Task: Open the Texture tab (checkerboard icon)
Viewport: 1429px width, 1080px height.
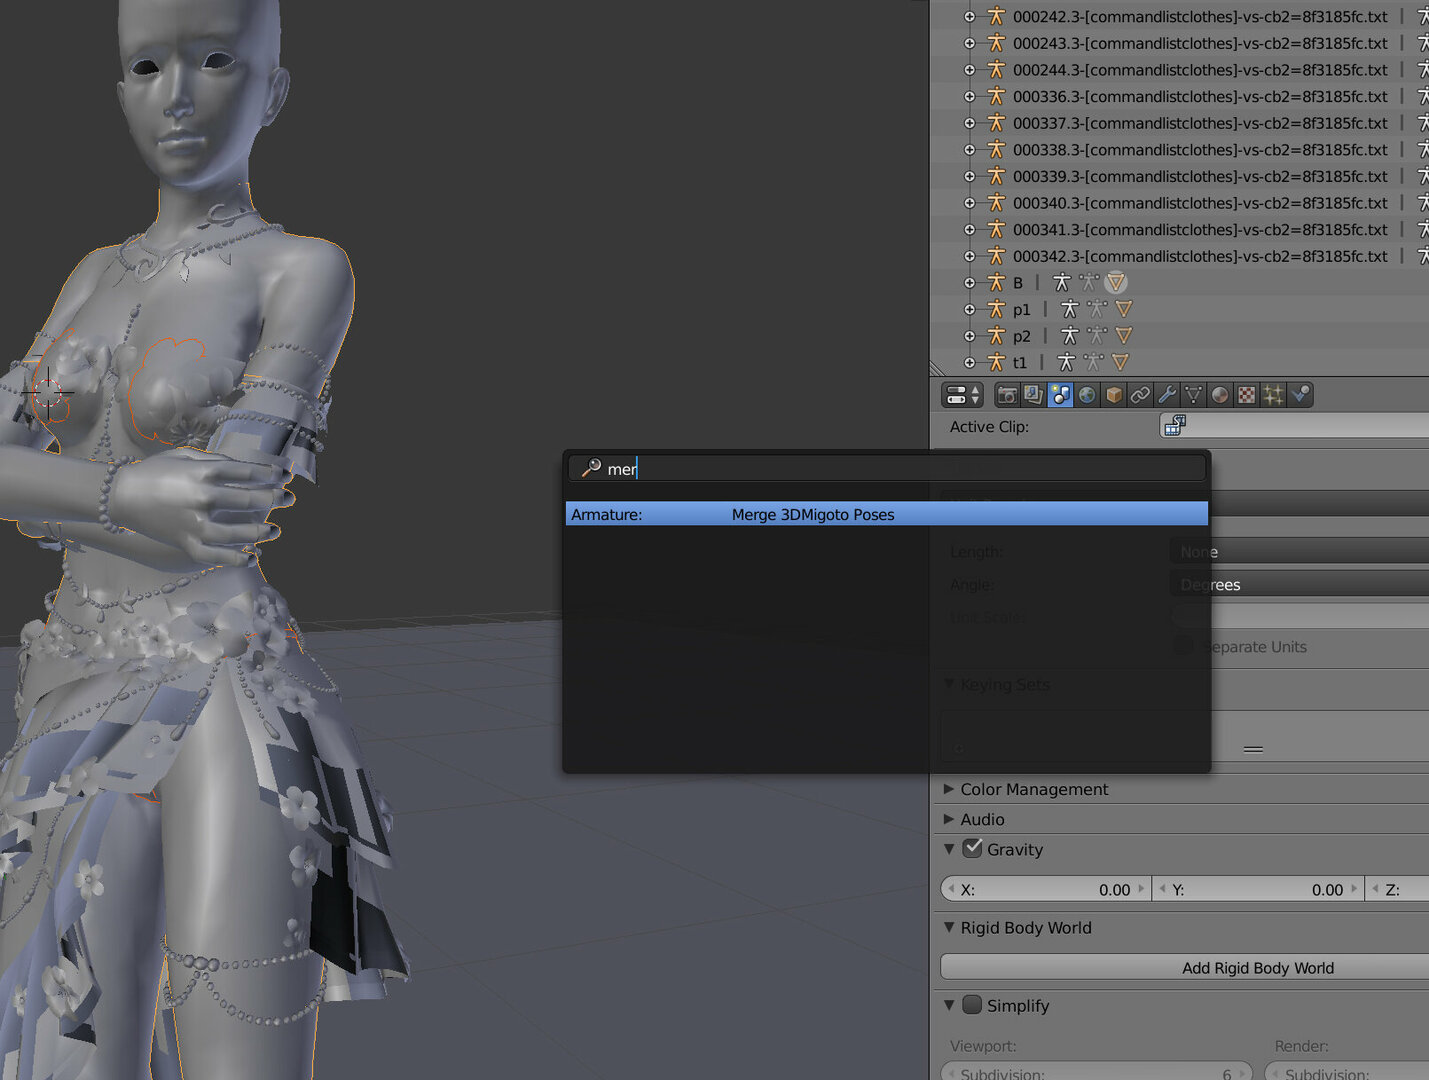Action: point(1246,395)
